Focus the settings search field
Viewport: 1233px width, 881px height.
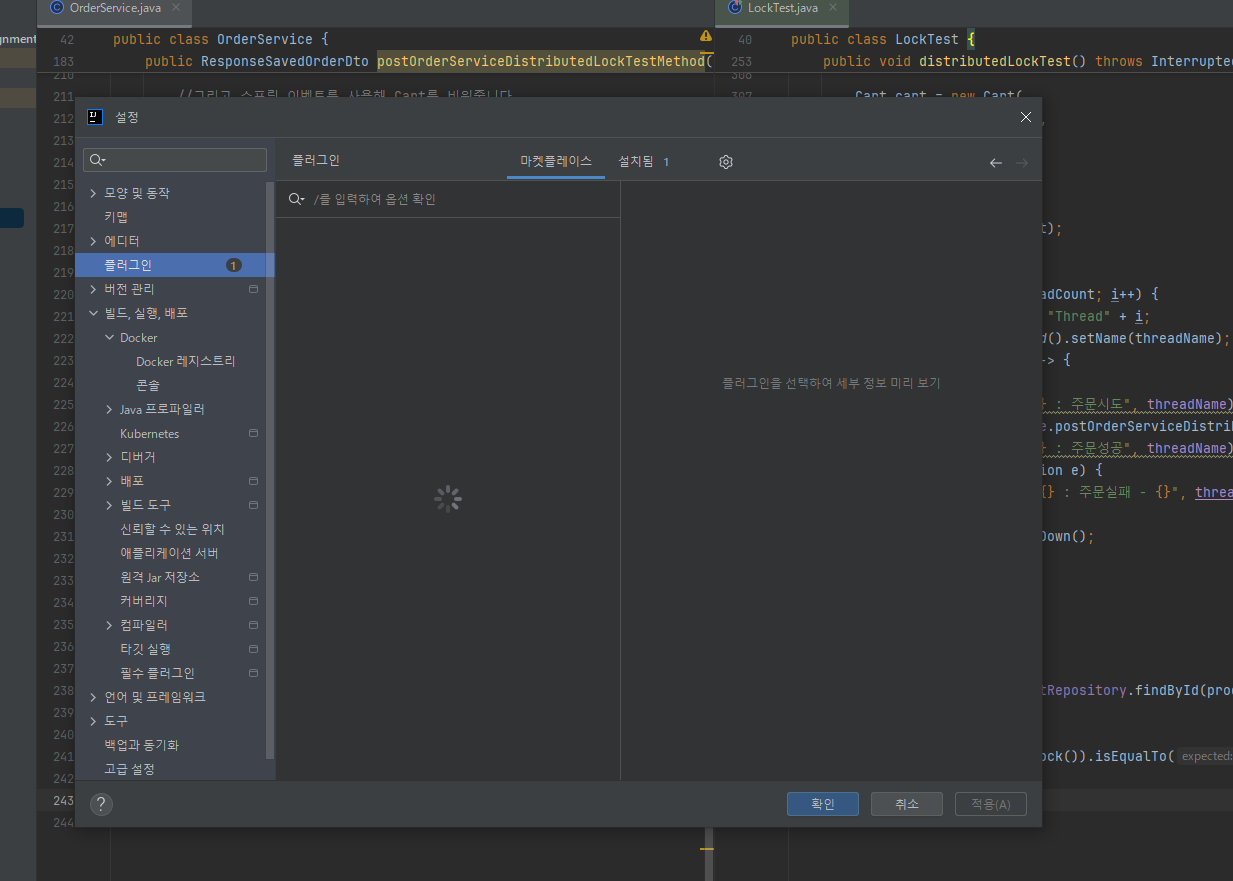(x=175, y=160)
